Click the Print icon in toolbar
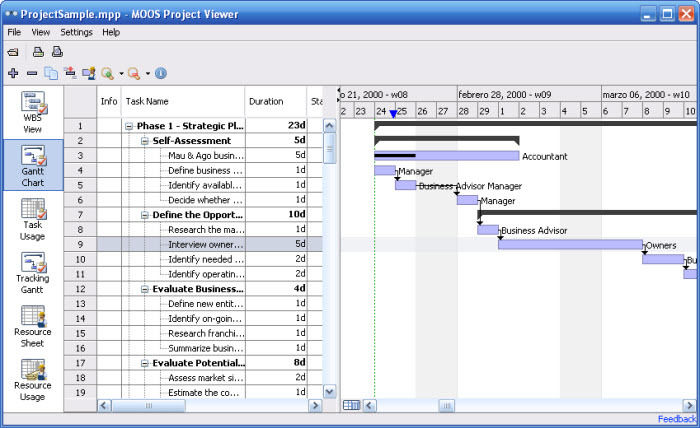This screenshot has width=700, height=428. 38,52
